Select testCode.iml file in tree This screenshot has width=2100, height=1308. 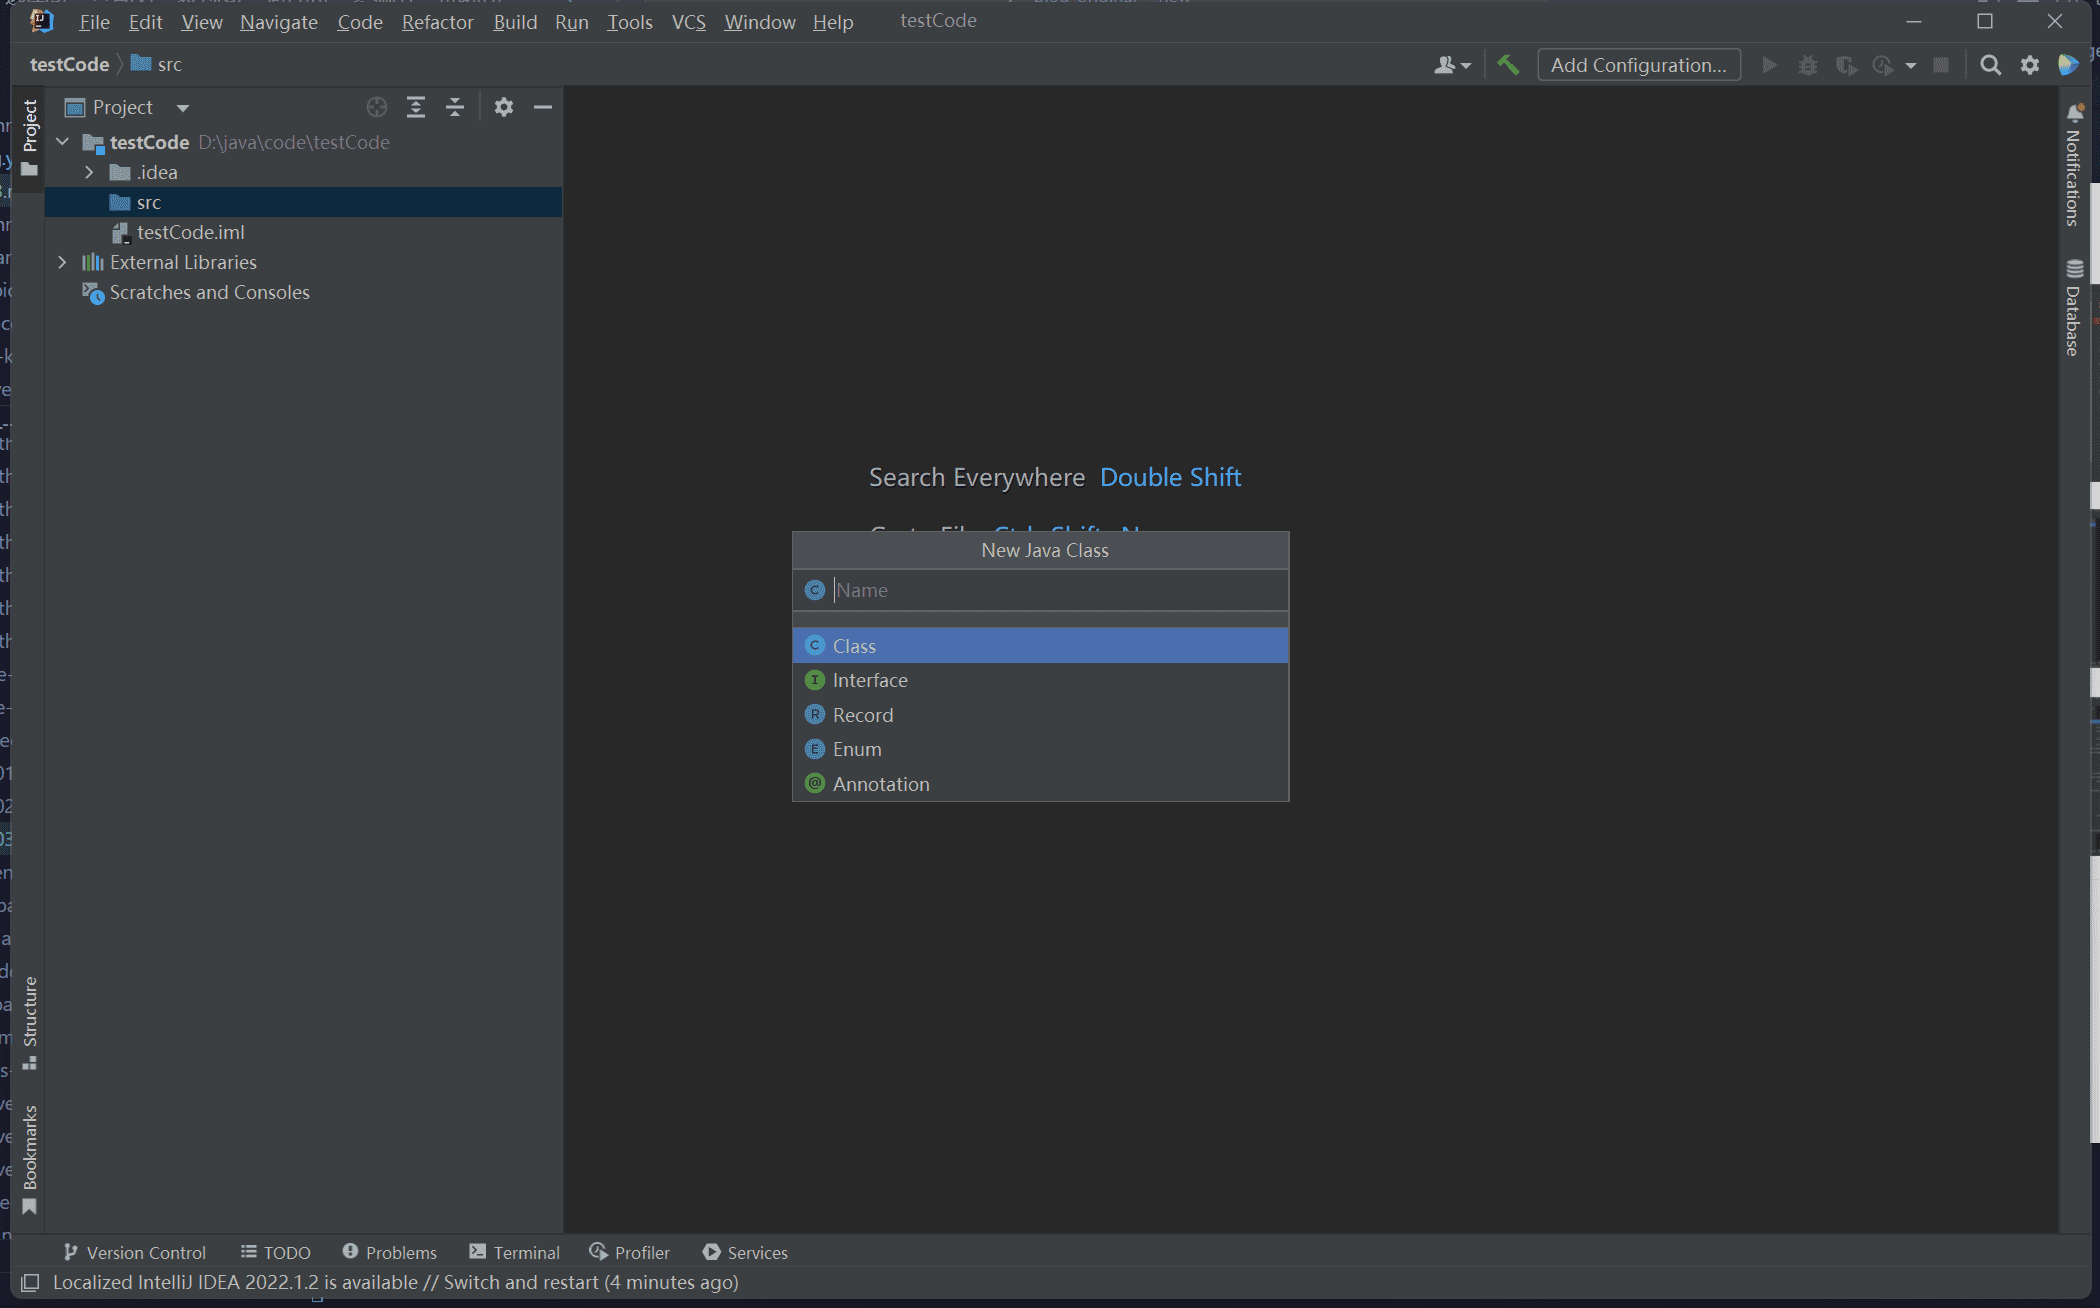[304, 232]
